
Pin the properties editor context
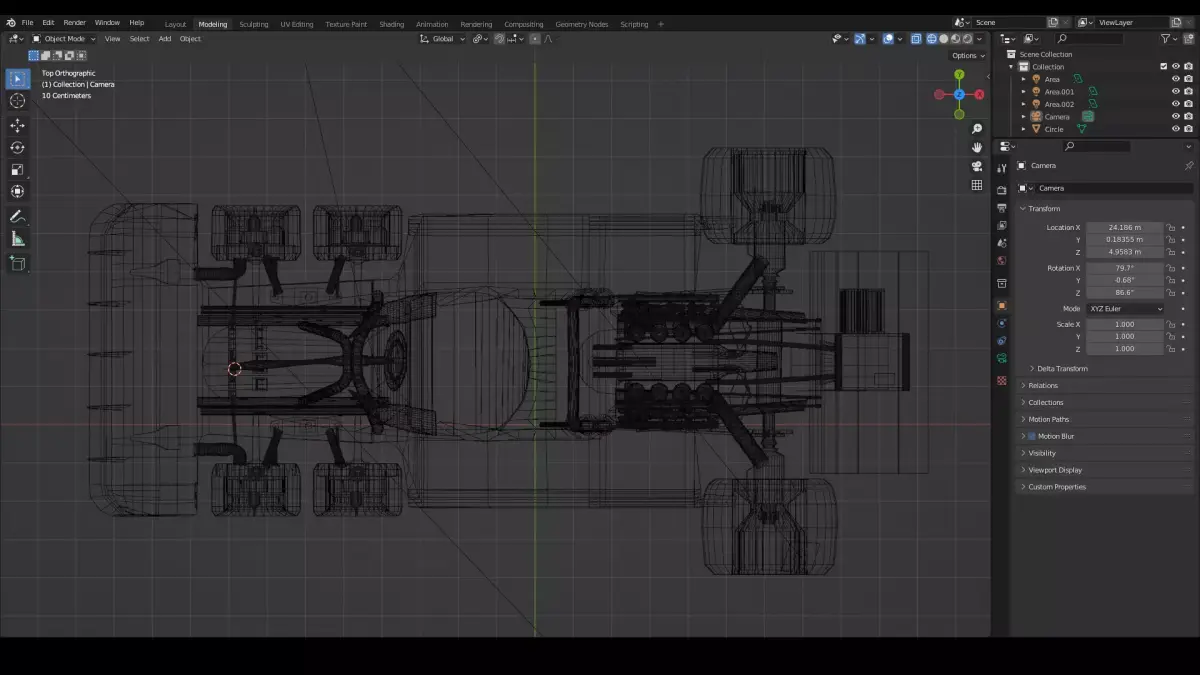point(1188,166)
